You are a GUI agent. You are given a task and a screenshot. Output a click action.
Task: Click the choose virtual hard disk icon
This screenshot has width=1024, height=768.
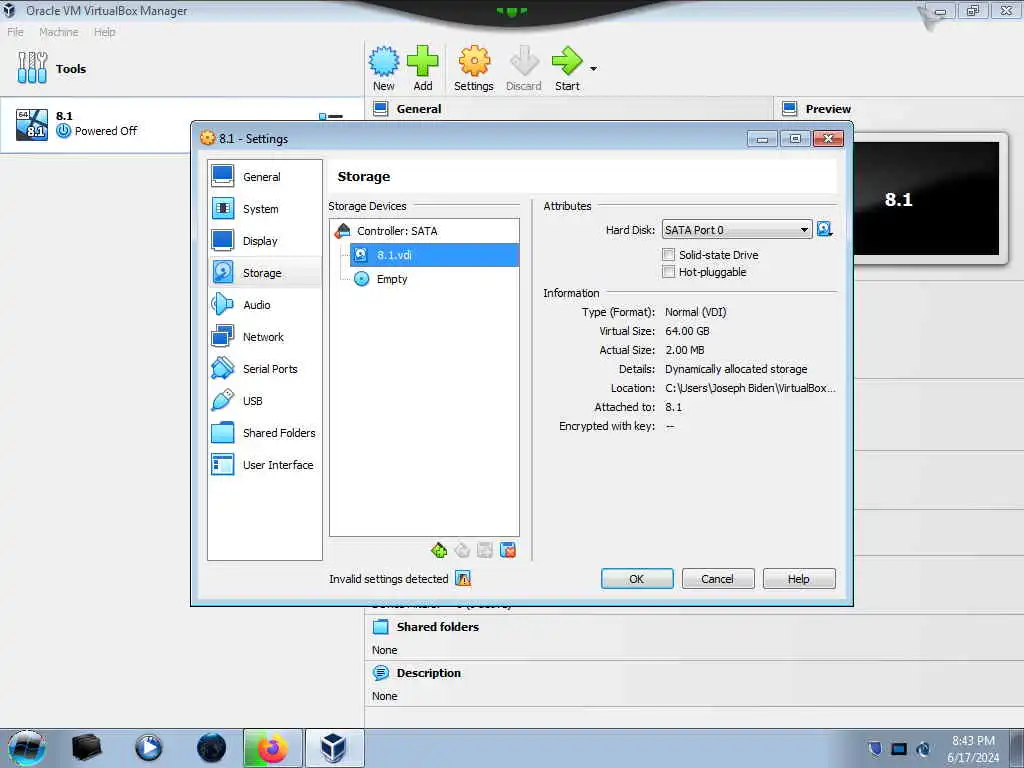point(825,229)
